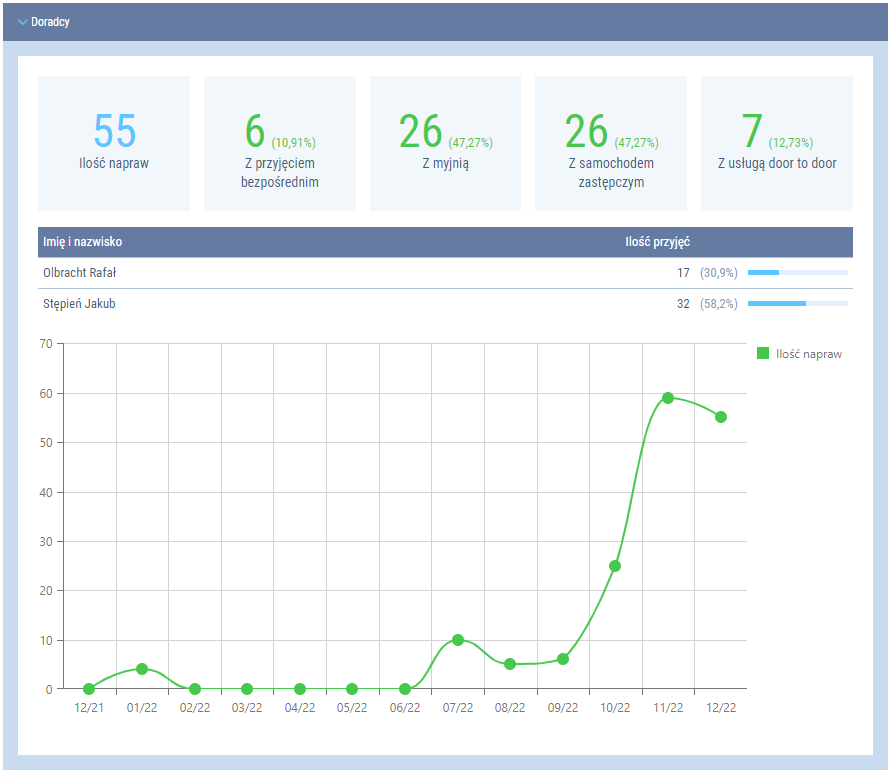The height and width of the screenshot is (773, 892).
Task: Sort by Imię i nazwisko column header
Action: [83, 242]
